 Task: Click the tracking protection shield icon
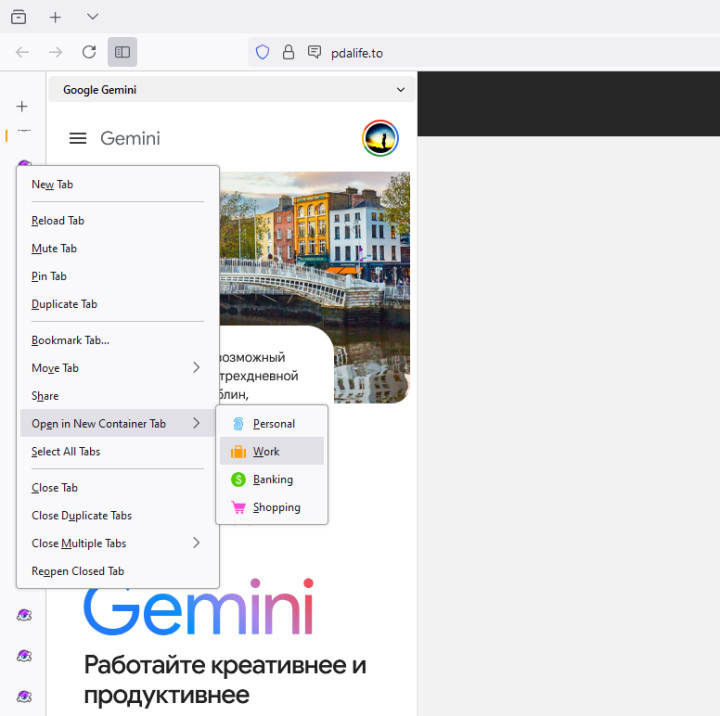point(263,52)
